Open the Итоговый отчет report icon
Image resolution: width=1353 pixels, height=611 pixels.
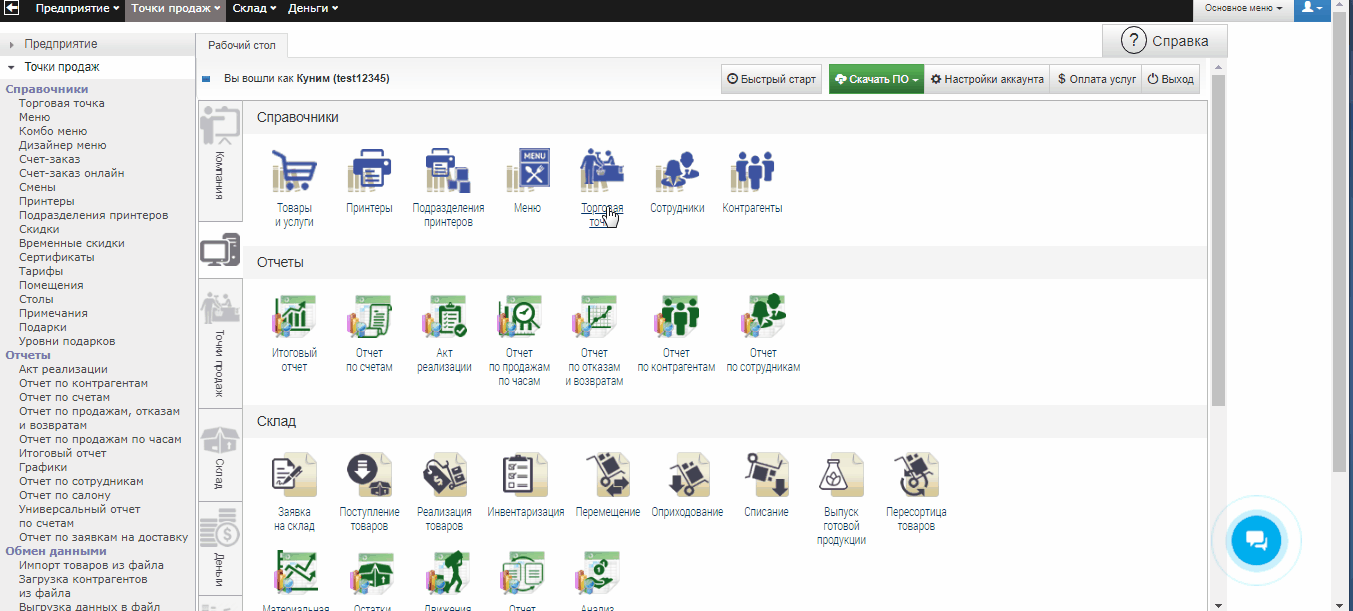click(x=294, y=318)
